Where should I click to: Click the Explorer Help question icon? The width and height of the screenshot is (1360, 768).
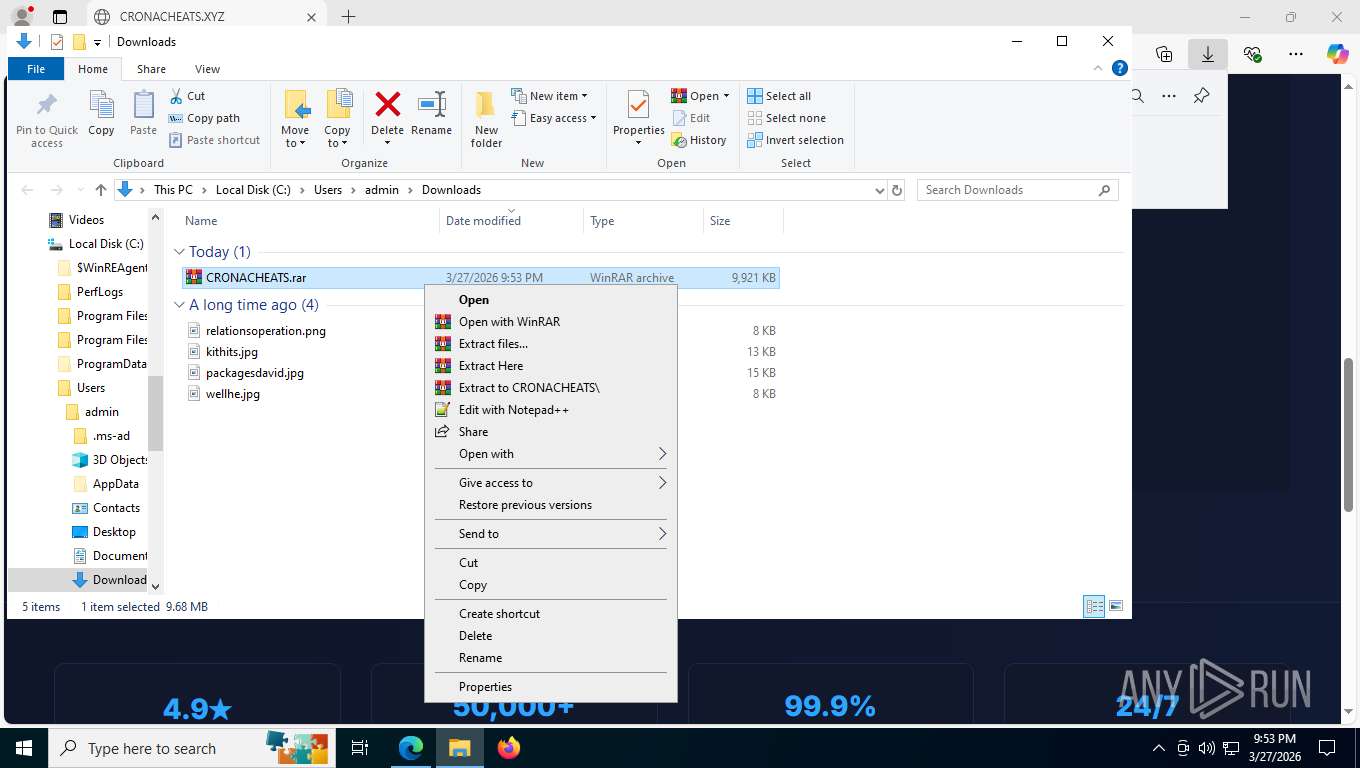click(x=1120, y=68)
